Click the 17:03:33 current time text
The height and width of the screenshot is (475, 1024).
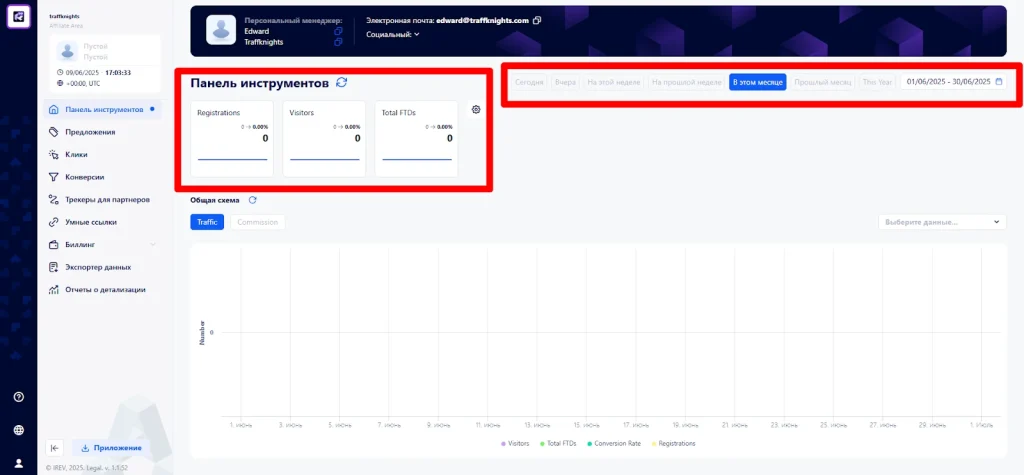118,73
